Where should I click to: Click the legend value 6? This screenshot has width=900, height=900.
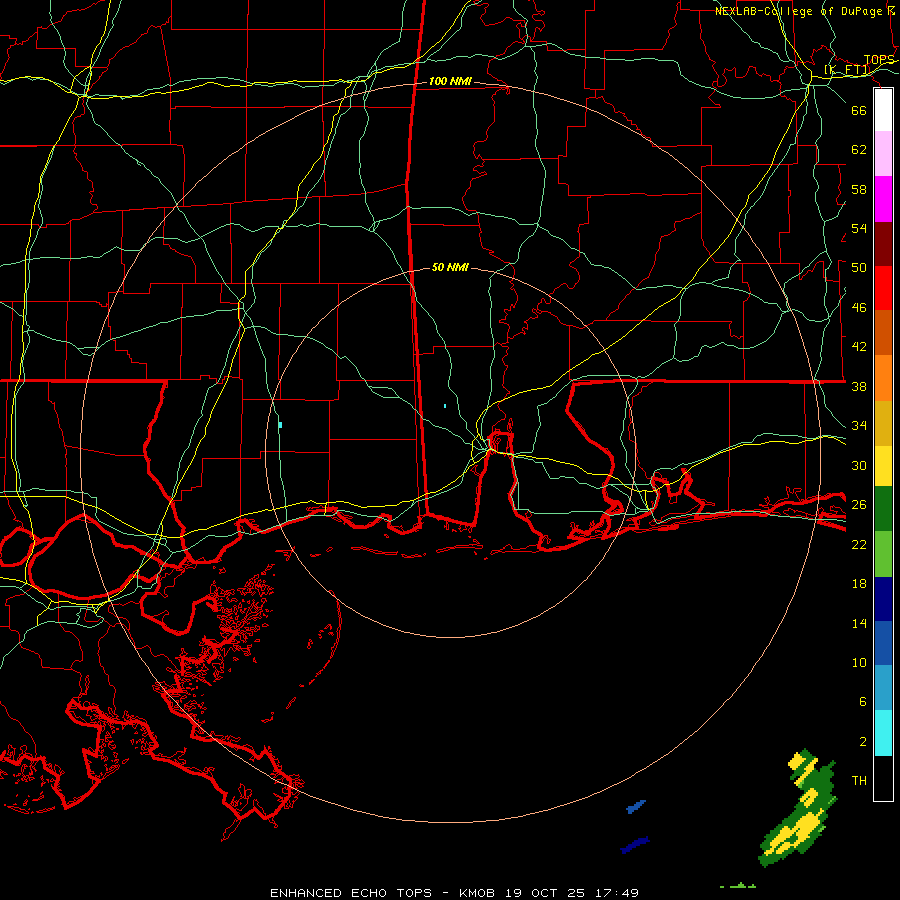coord(862,701)
